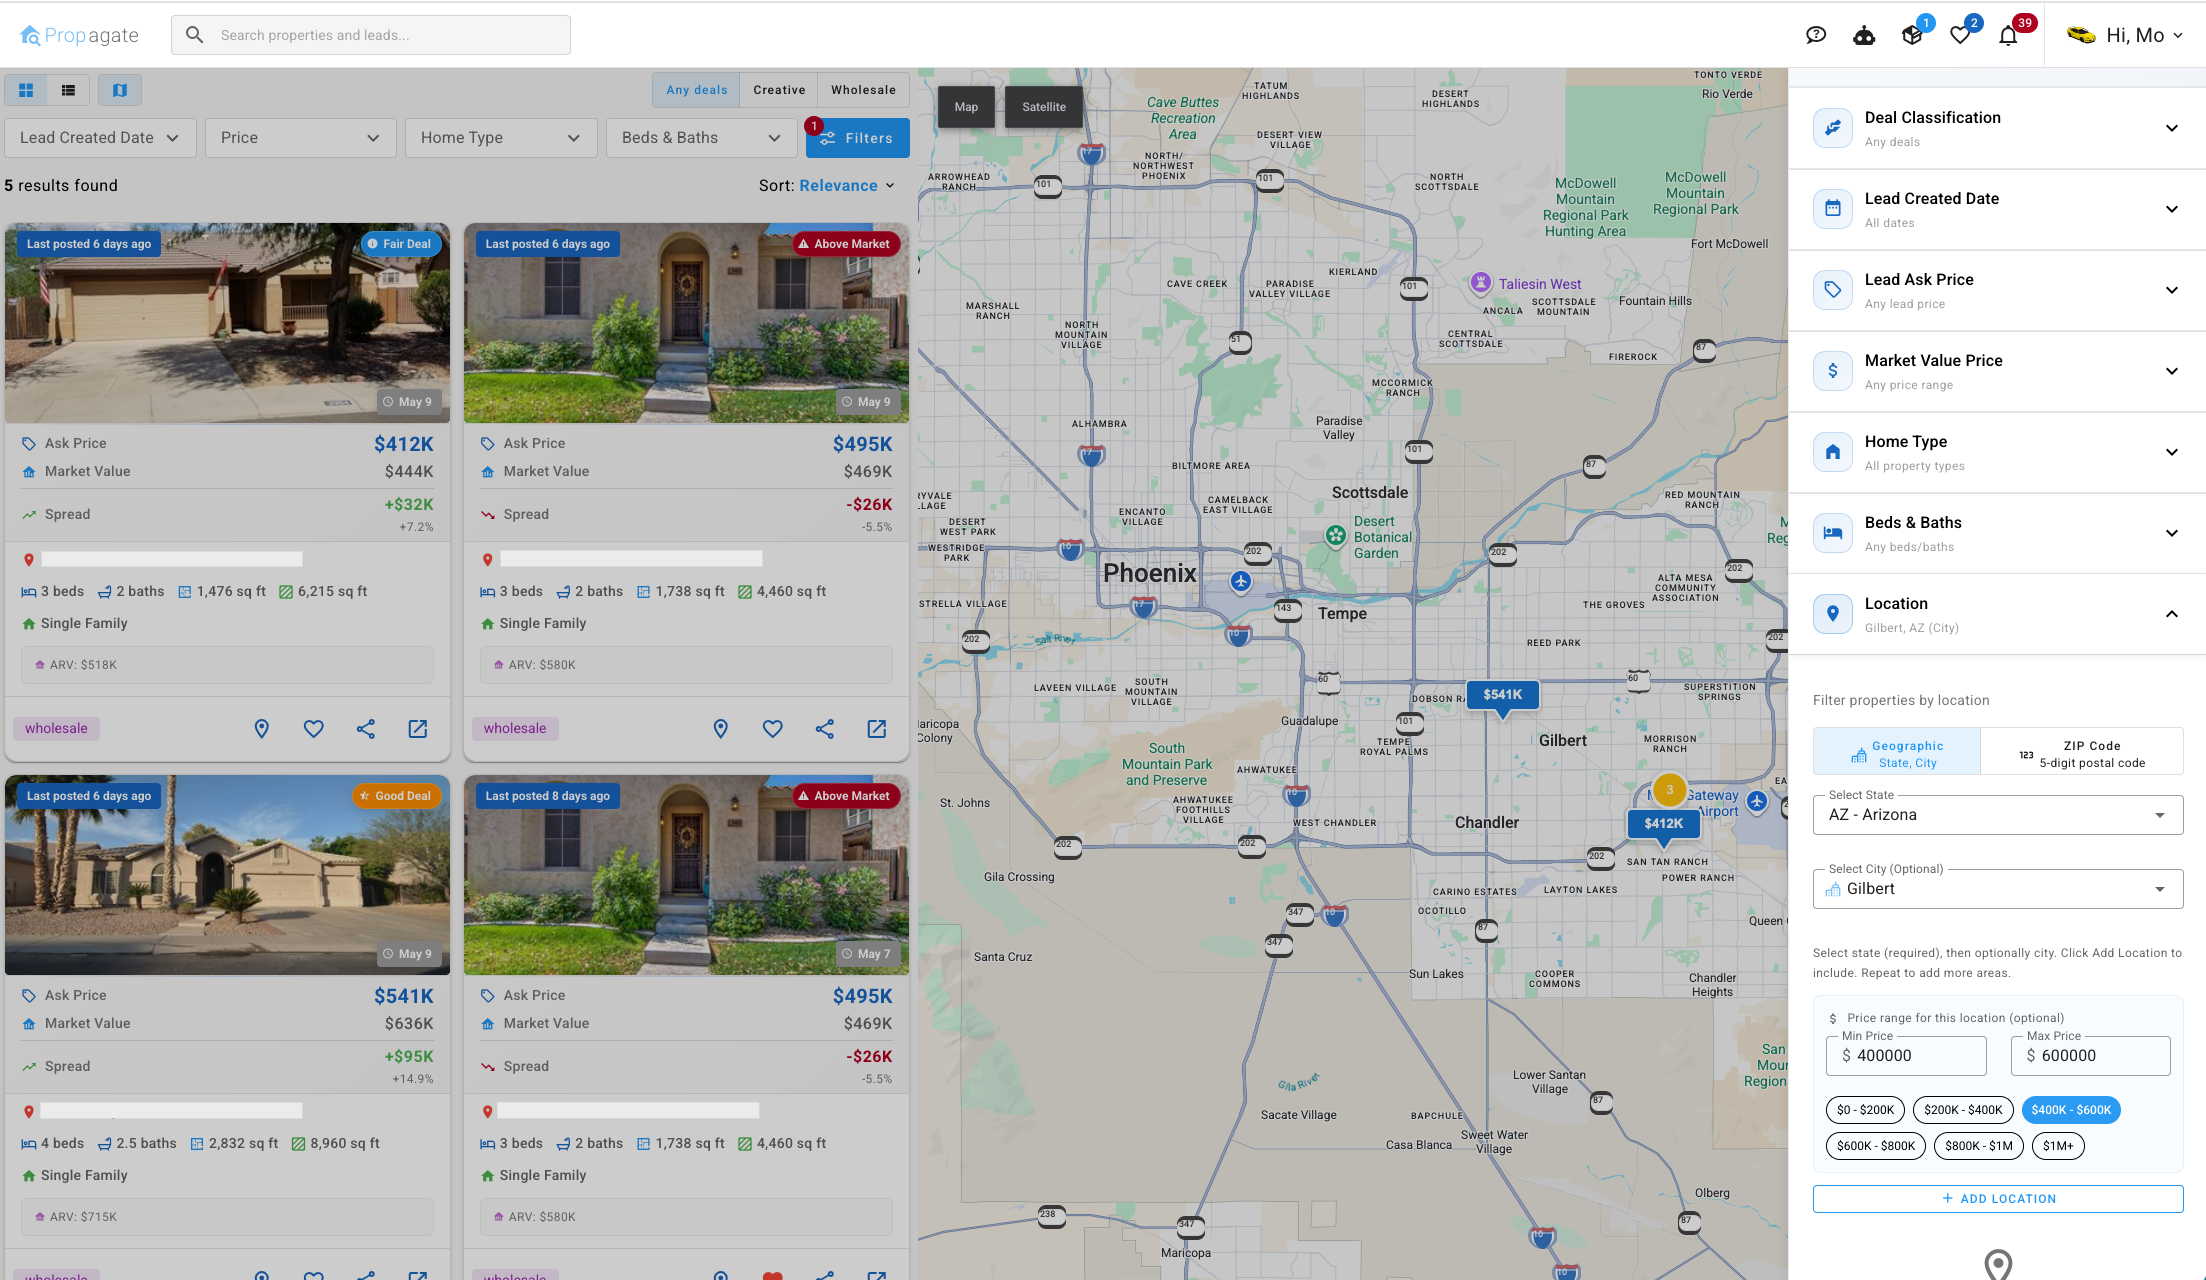
Task: Show the $412K property location on map
Action: (x=261, y=729)
